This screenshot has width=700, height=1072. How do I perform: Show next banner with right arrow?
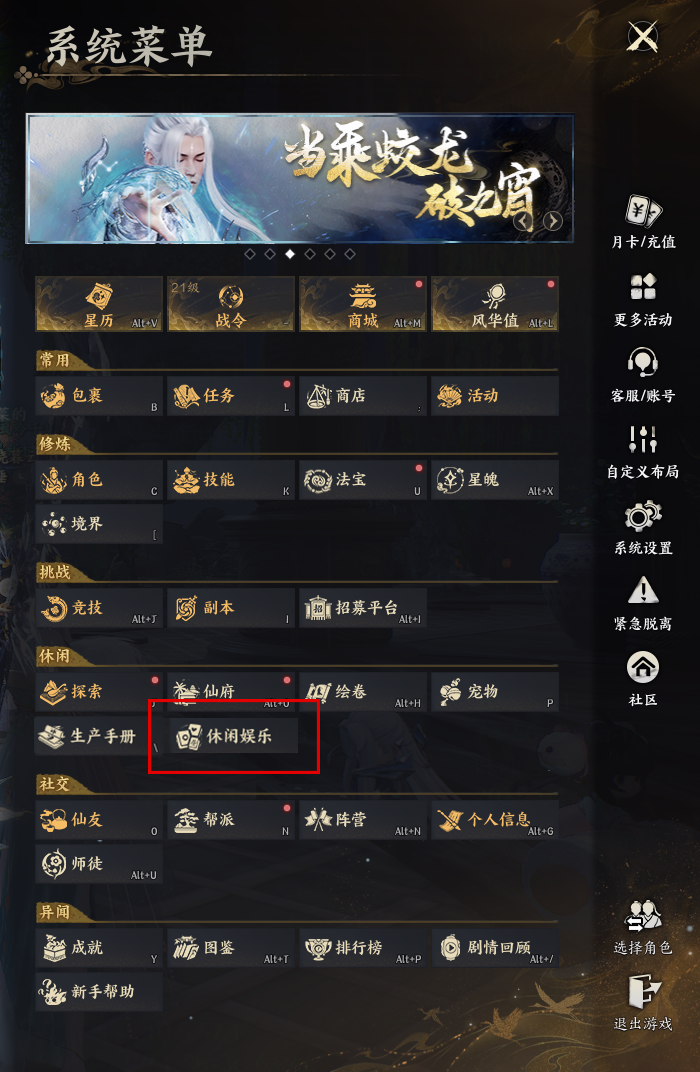click(552, 221)
